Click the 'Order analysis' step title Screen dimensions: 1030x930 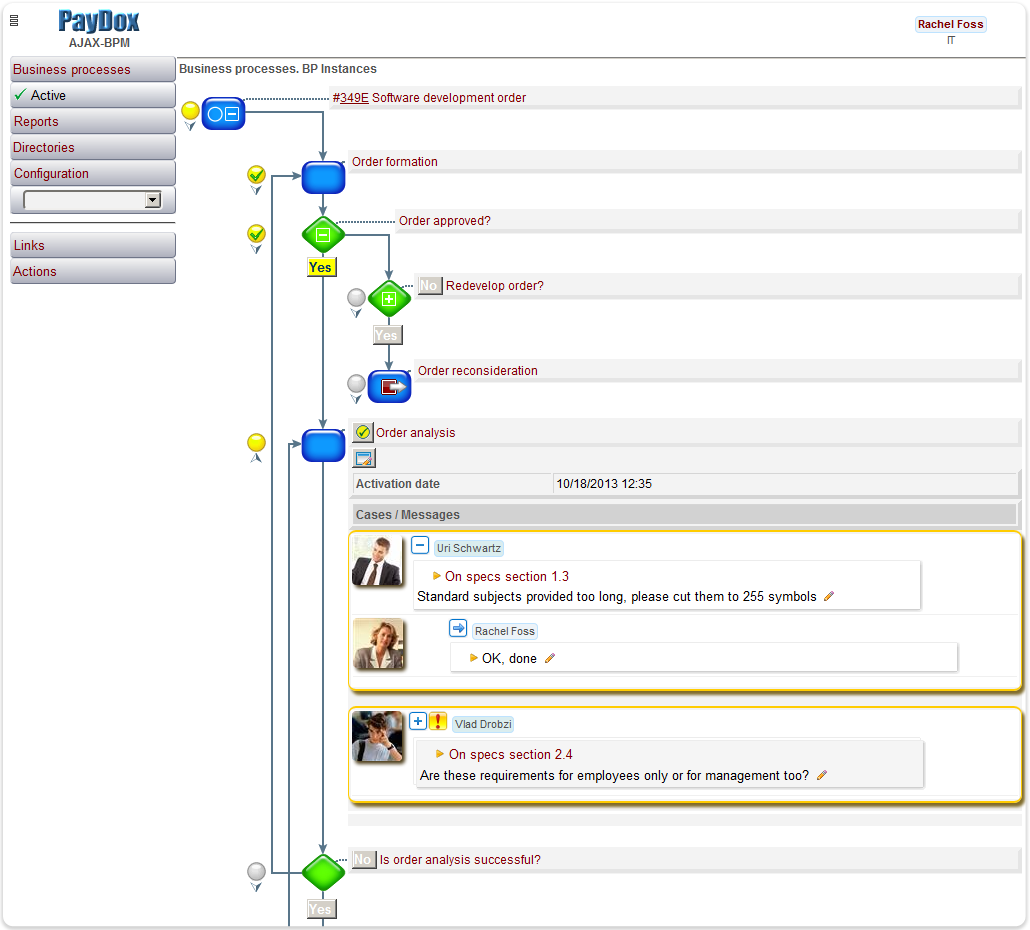point(415,433)
